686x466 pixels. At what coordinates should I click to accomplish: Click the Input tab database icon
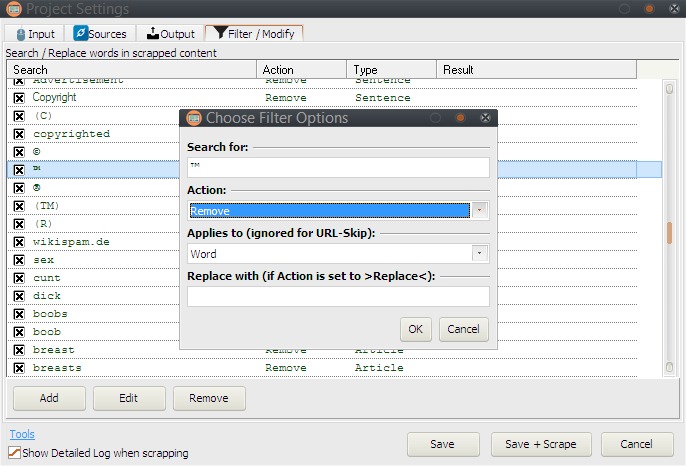(x=19, y=34)
